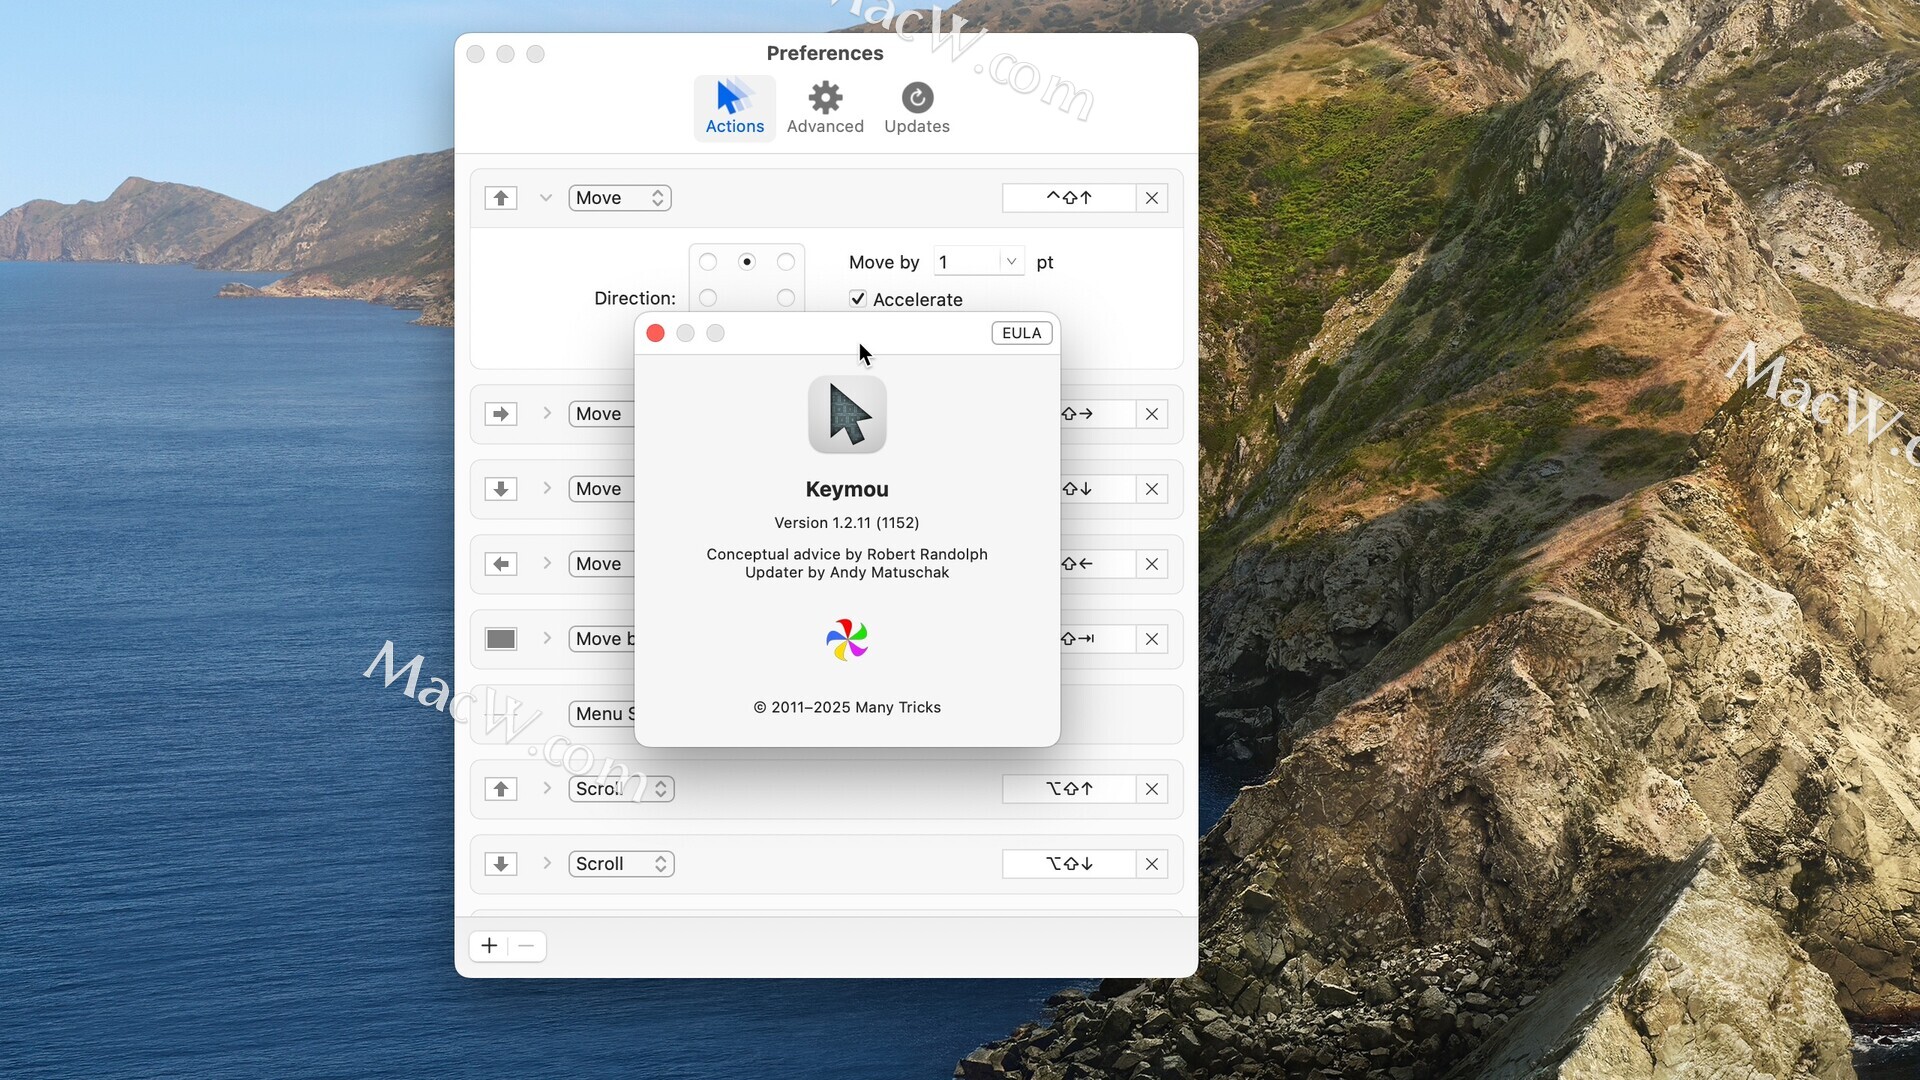Clear the ⌃⇧↑ shortcut with its X
Screen dimensions: 1920x1080
(1152, 198)
